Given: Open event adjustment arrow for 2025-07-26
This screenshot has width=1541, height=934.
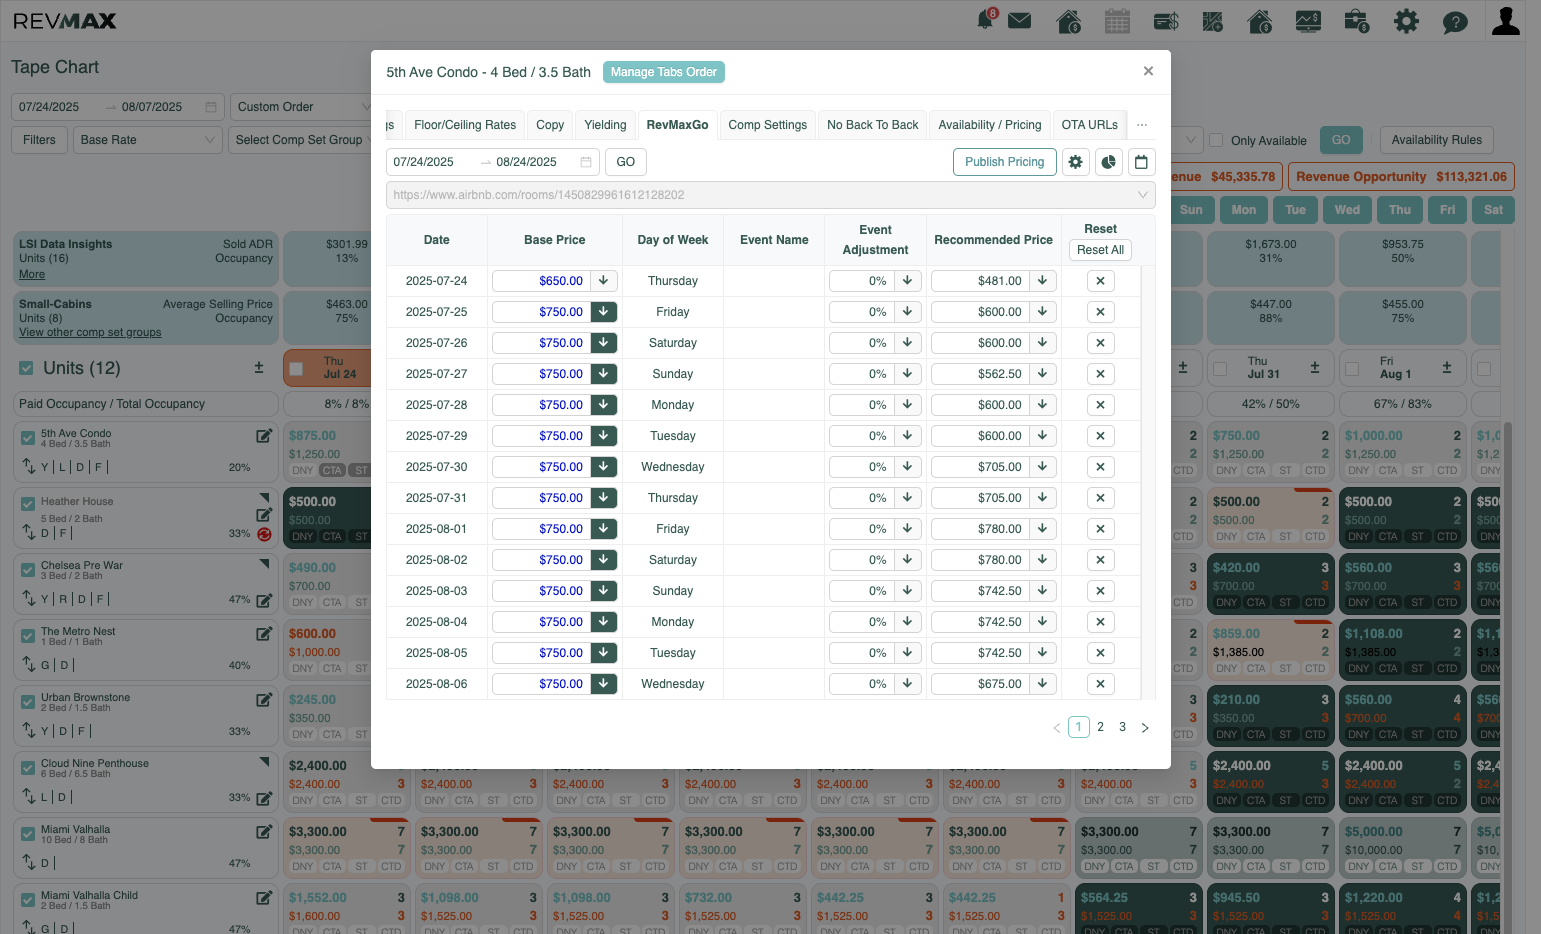Looking at the screenshot, I should click(907, 343).
